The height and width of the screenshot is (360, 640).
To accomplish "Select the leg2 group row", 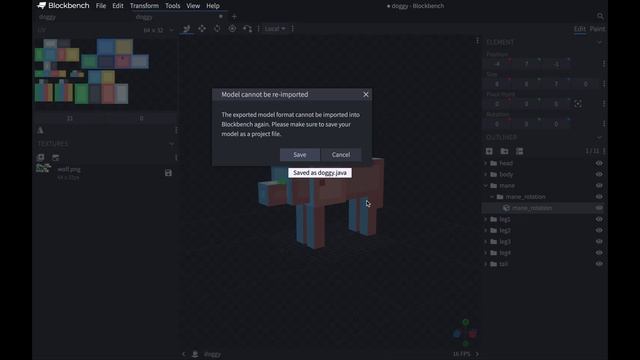I will coord(543,230).
